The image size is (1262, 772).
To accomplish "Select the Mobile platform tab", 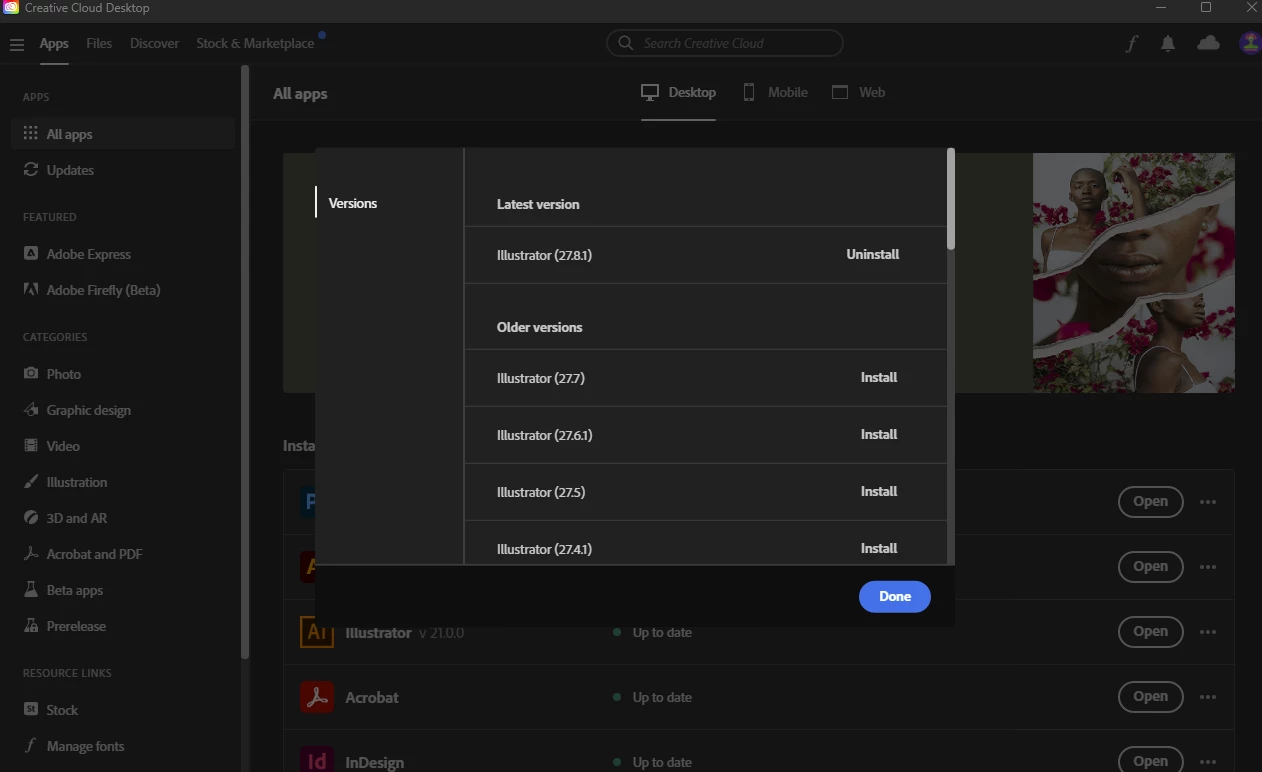I will [775, 92].
